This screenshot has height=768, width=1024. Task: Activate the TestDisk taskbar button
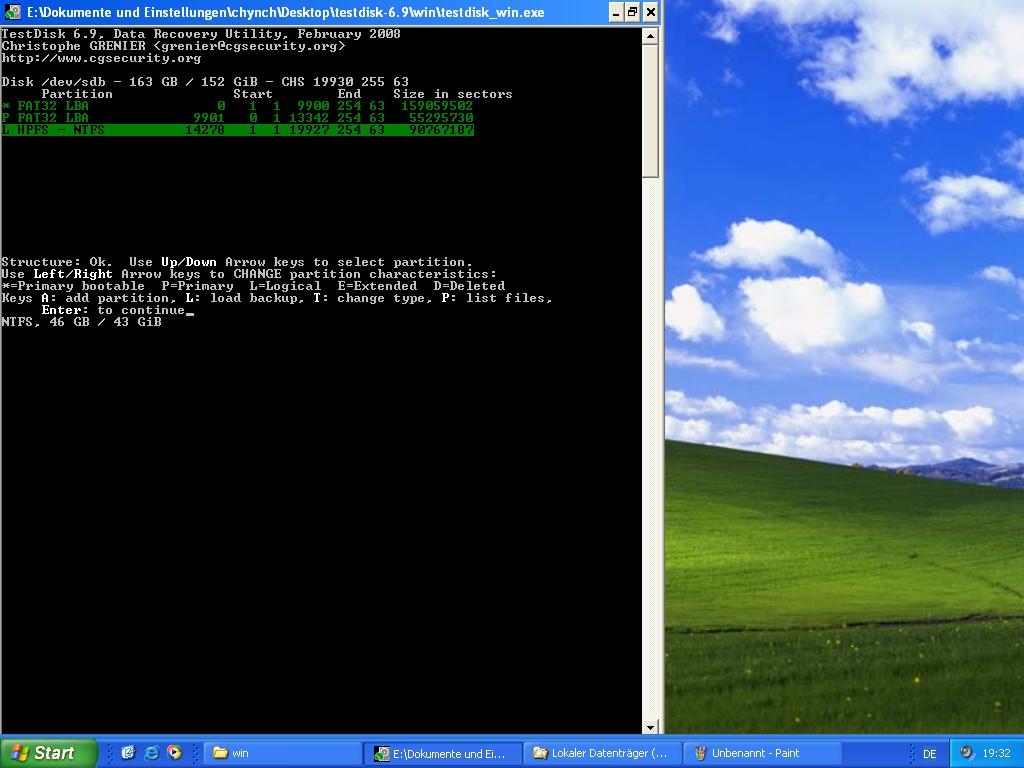tap(444, 753)
